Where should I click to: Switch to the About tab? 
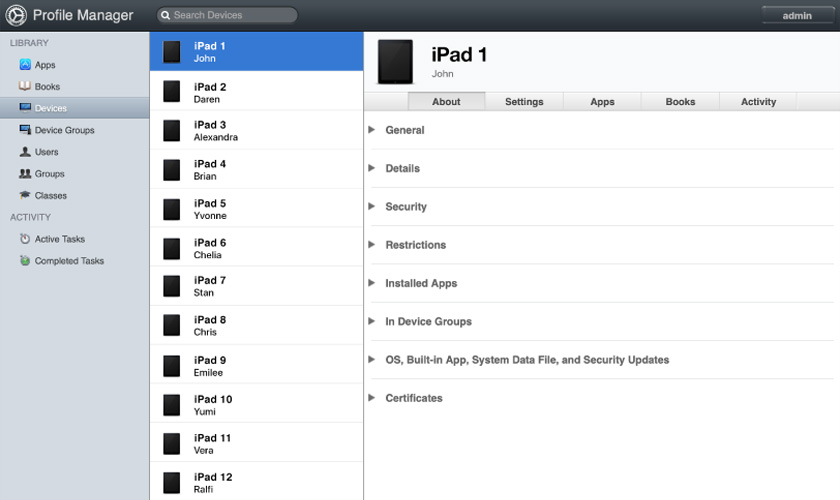coord(446,101)
